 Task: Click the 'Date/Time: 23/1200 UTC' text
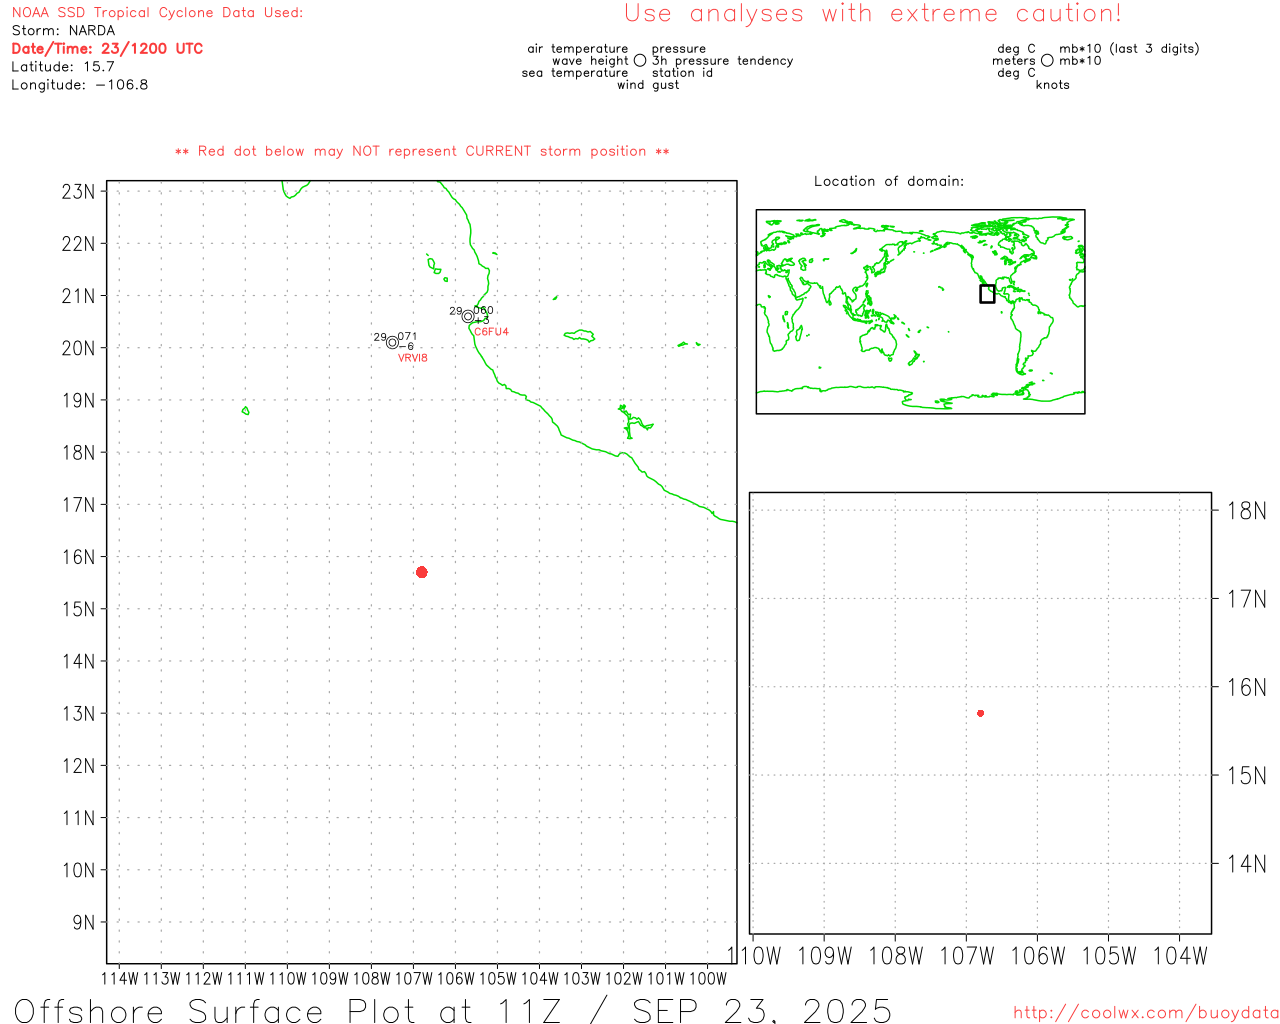[x=107, y=49]
